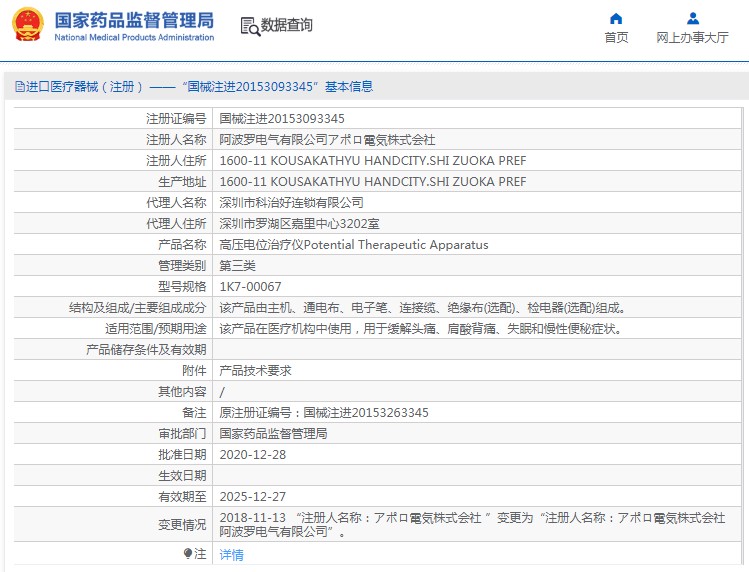Click the 产品储存条件及有效期 row label
749x572 pixels.
pyautogui.click(x=146, y=350)
